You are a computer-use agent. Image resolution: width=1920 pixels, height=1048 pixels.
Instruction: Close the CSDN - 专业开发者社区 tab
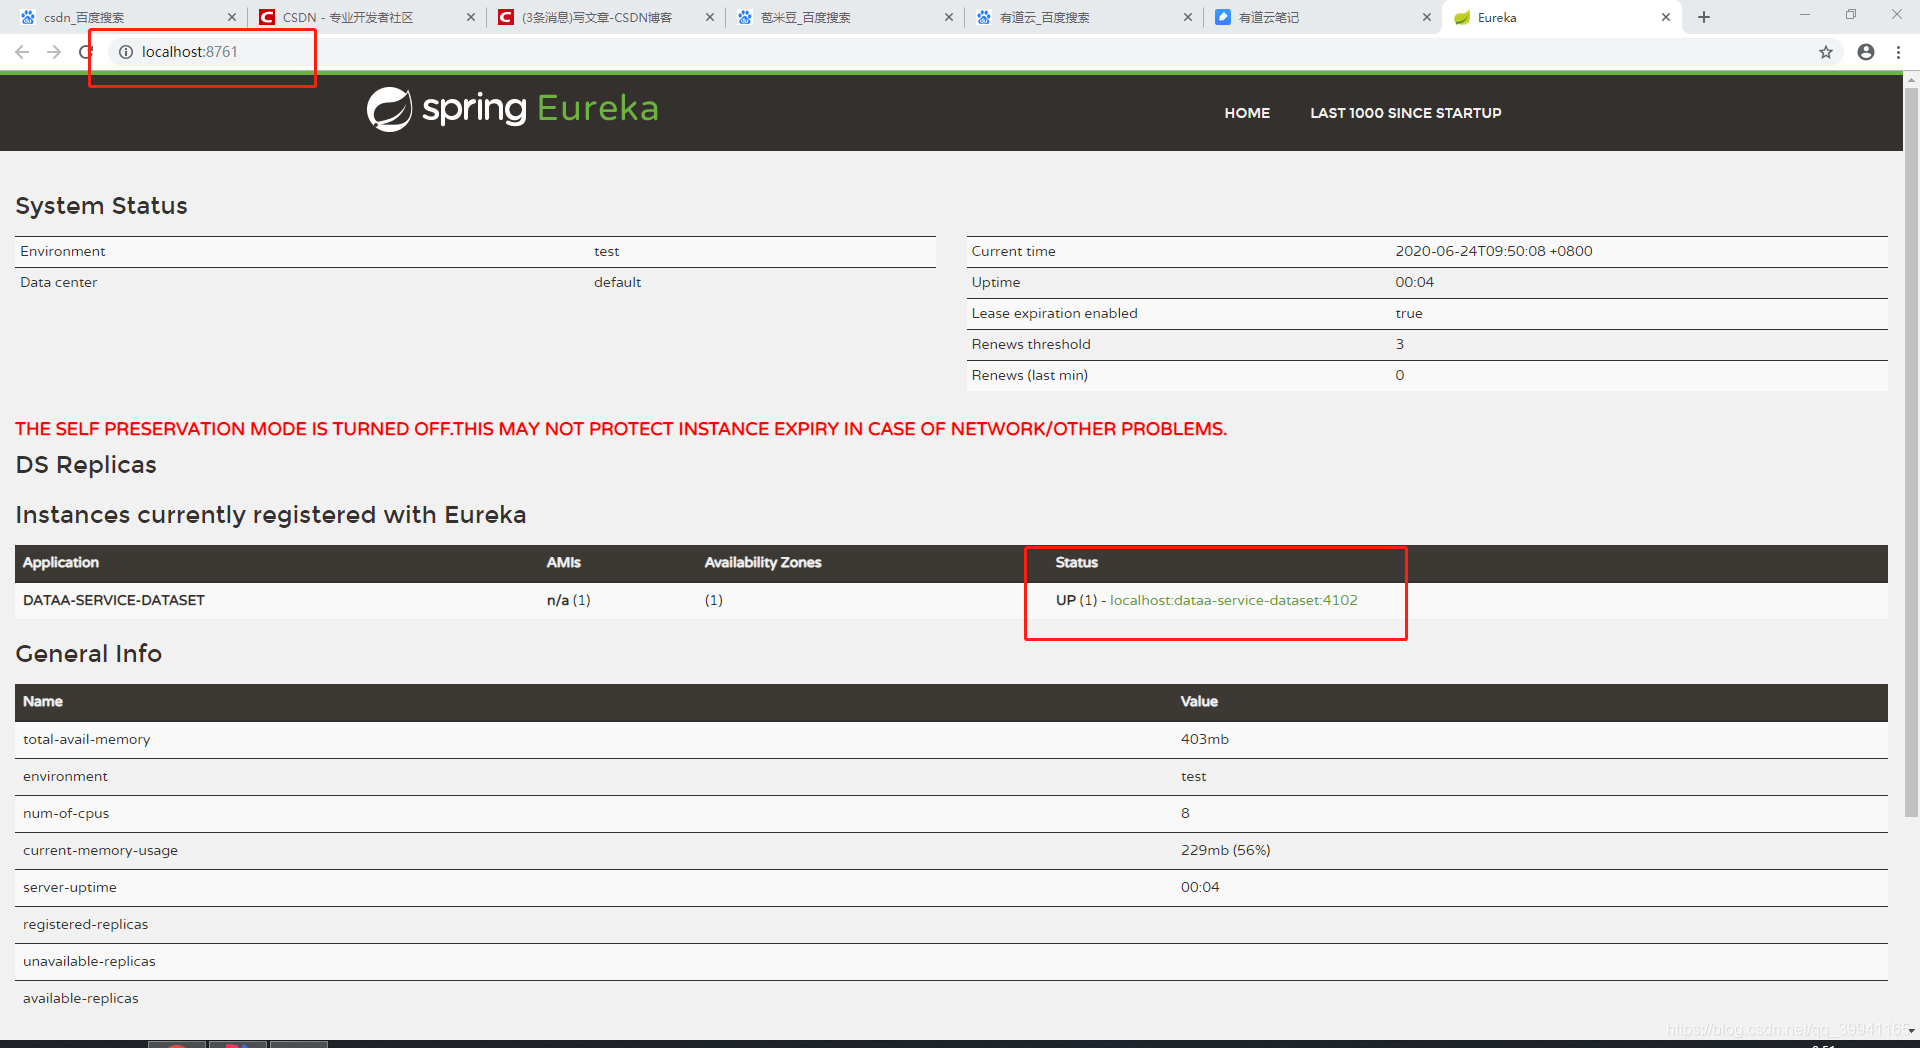click(471, 17)
